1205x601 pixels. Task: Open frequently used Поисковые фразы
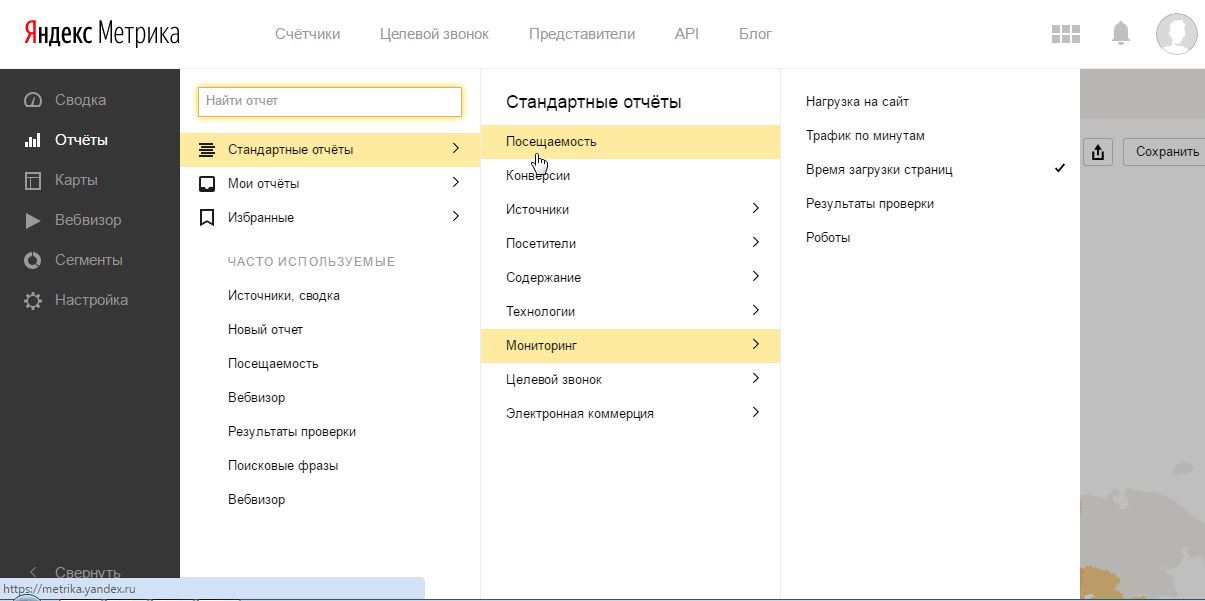click(283, 466)
